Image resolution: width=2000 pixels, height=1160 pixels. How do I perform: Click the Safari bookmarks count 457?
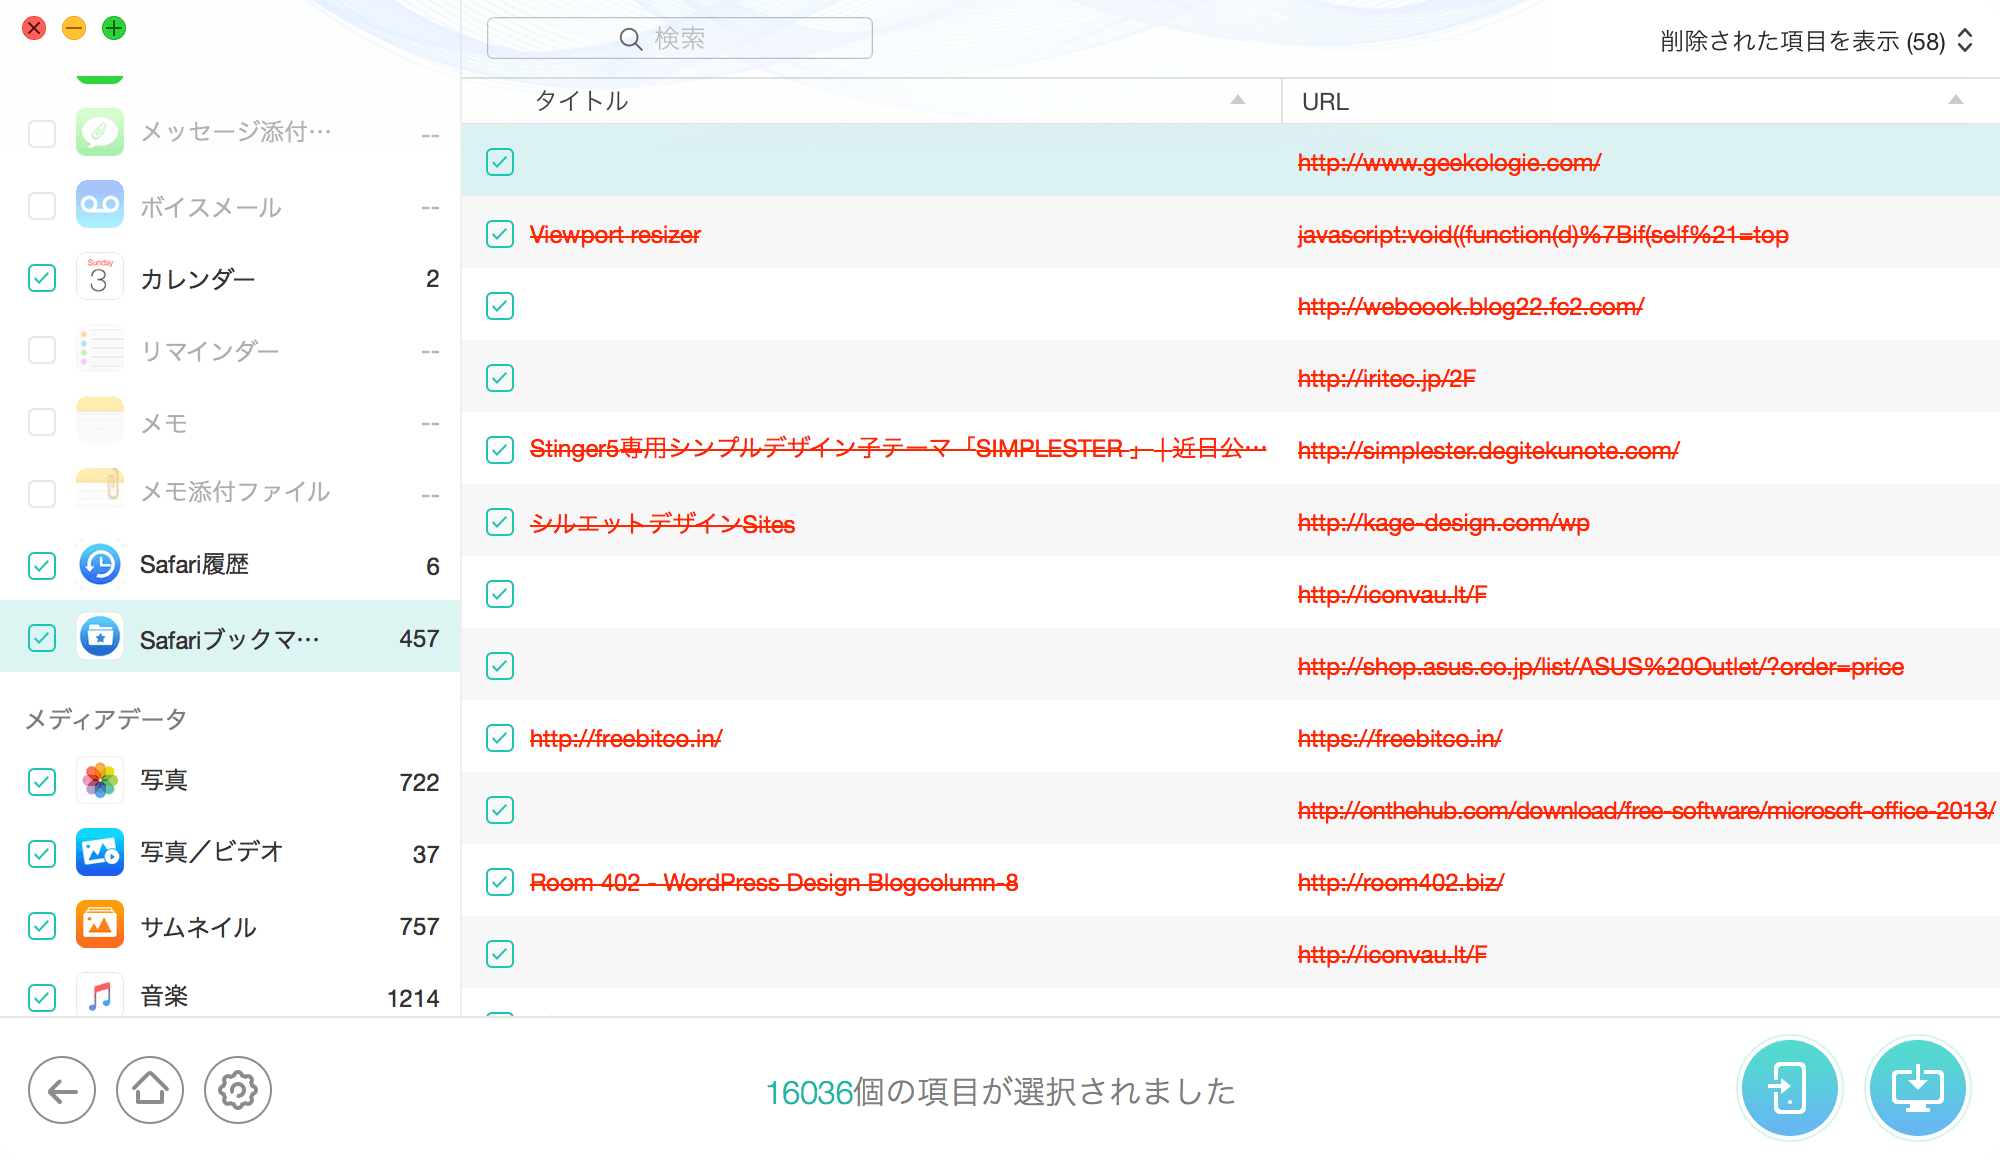tap(419, 639)
